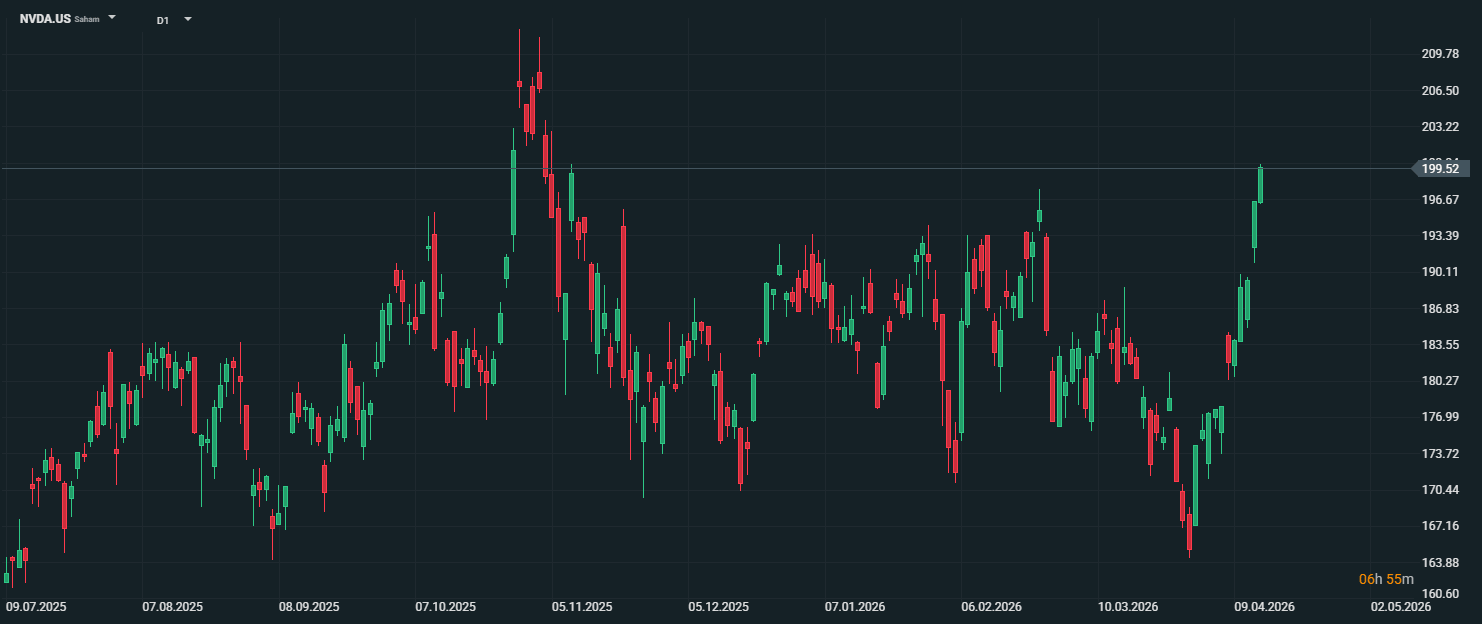Click the 09.04.2026 date on time axis
Screen dimensions: 1482x624
1264,607
